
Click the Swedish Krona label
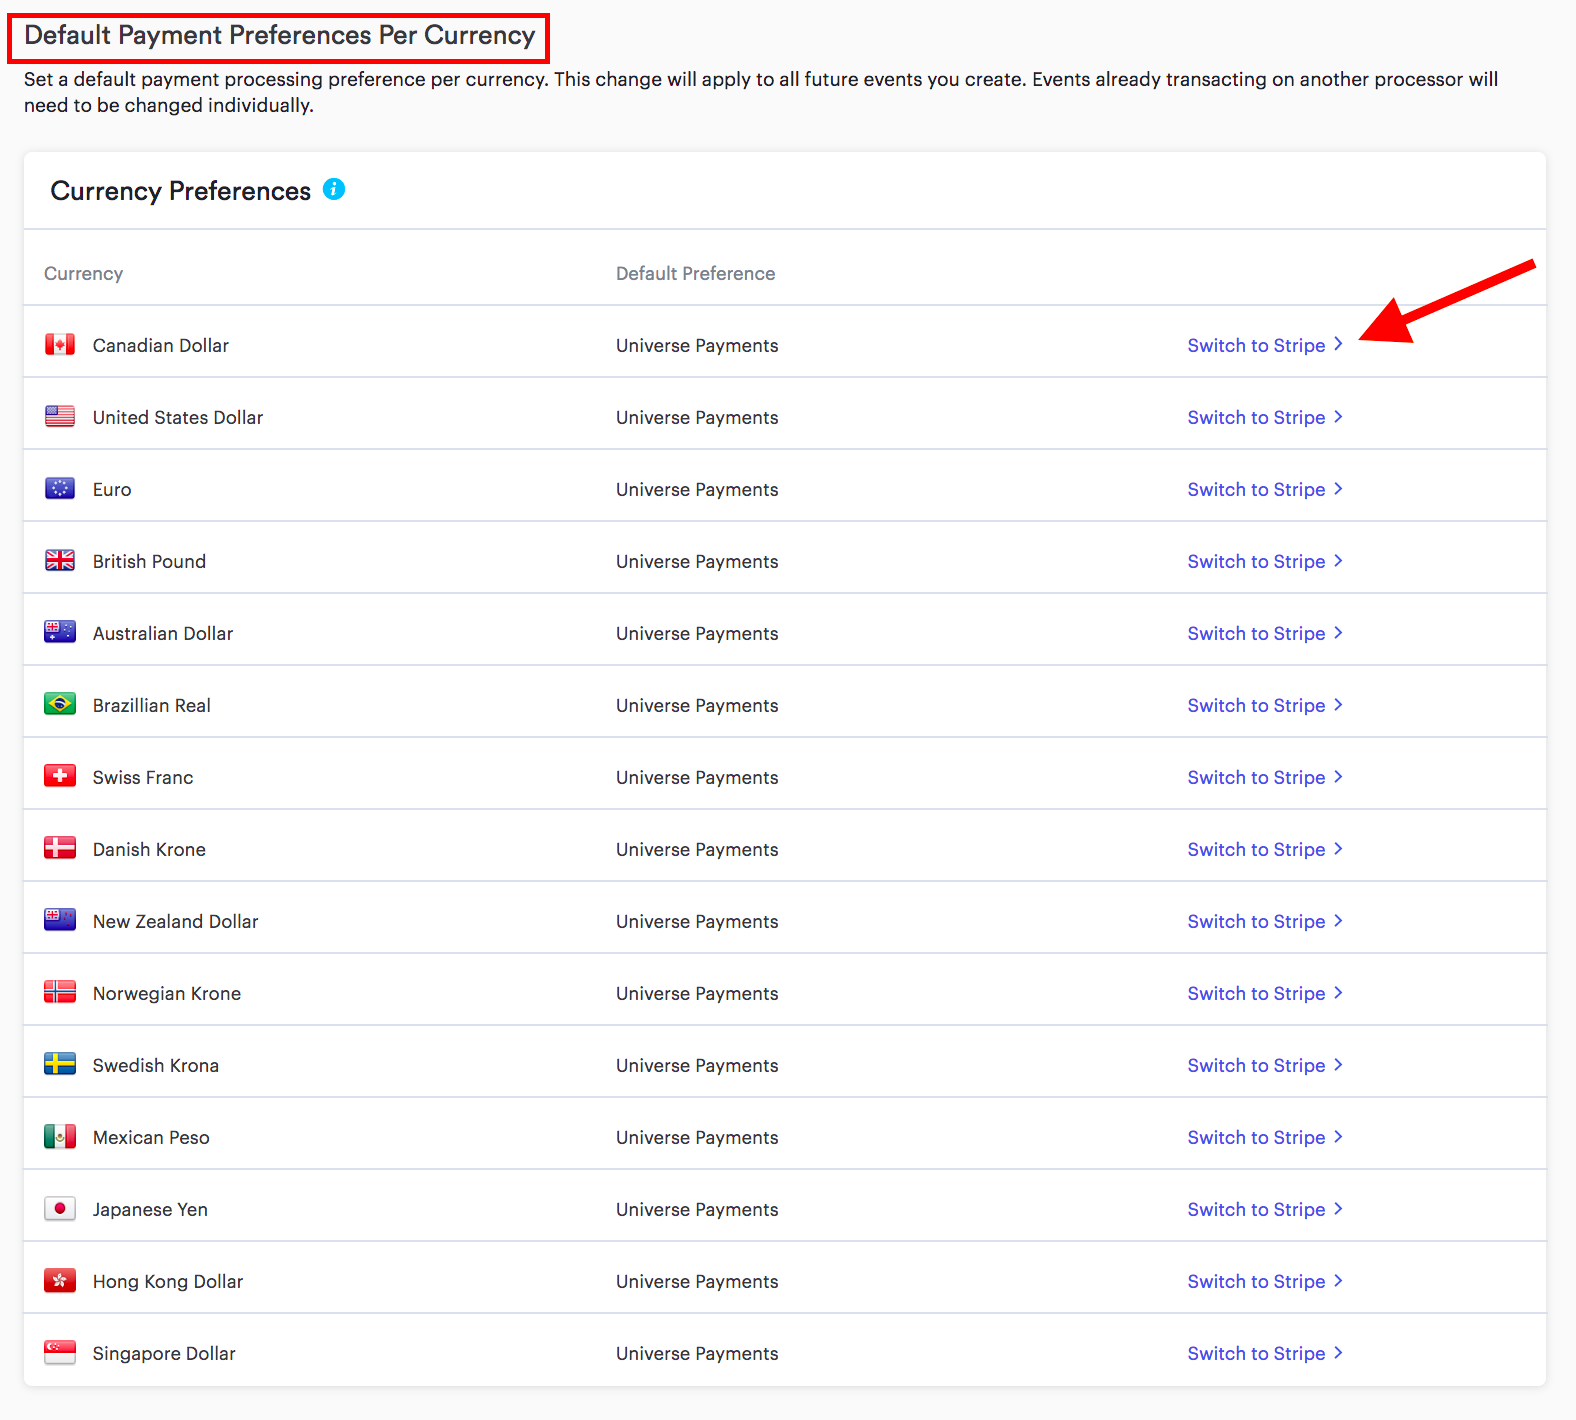click(156, 1065)
